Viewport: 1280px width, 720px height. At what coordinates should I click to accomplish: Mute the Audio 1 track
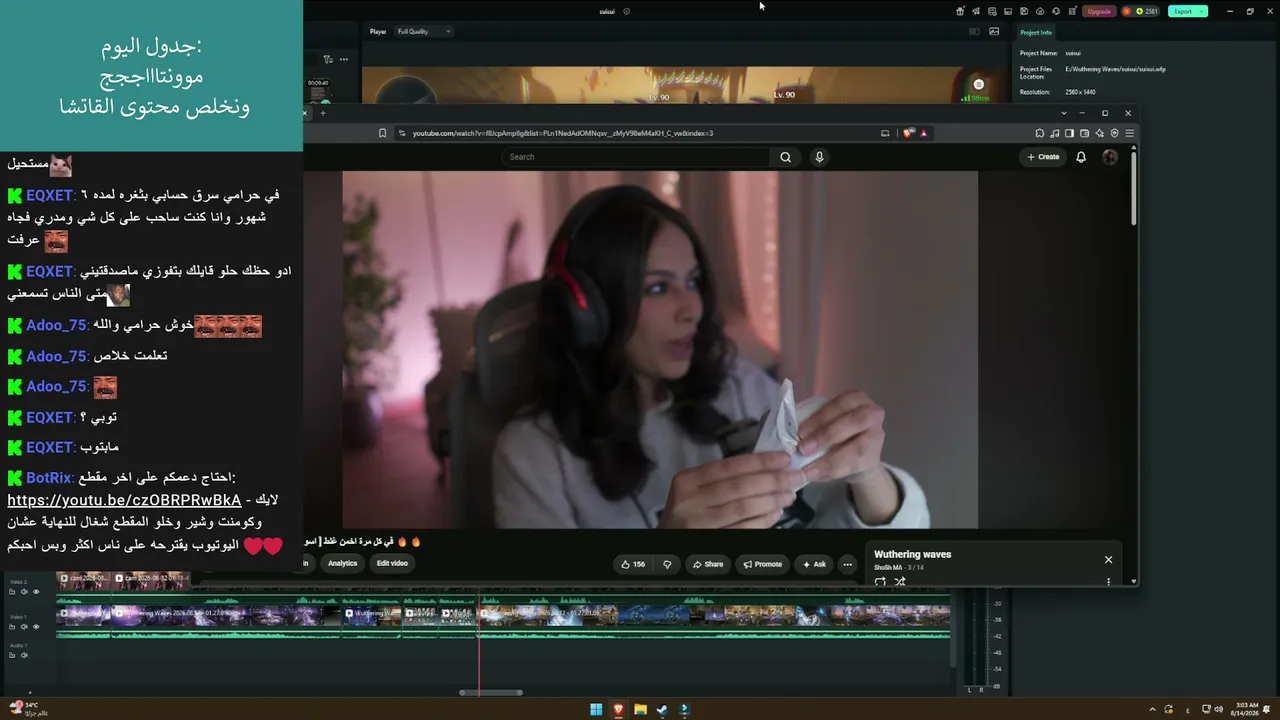pos(24,656)
